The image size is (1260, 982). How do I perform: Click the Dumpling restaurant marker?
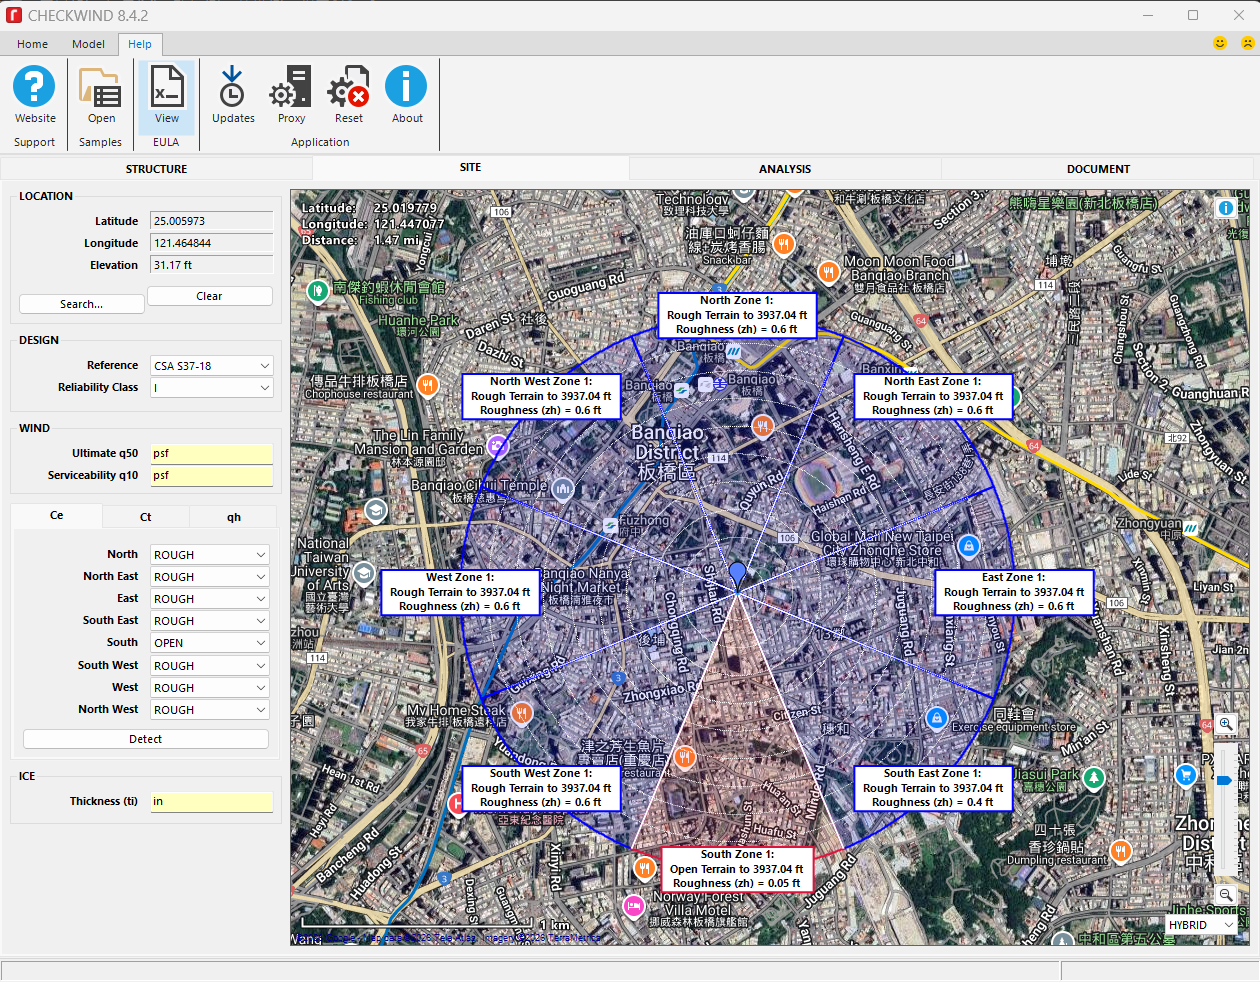click(x=1121, y=851)
